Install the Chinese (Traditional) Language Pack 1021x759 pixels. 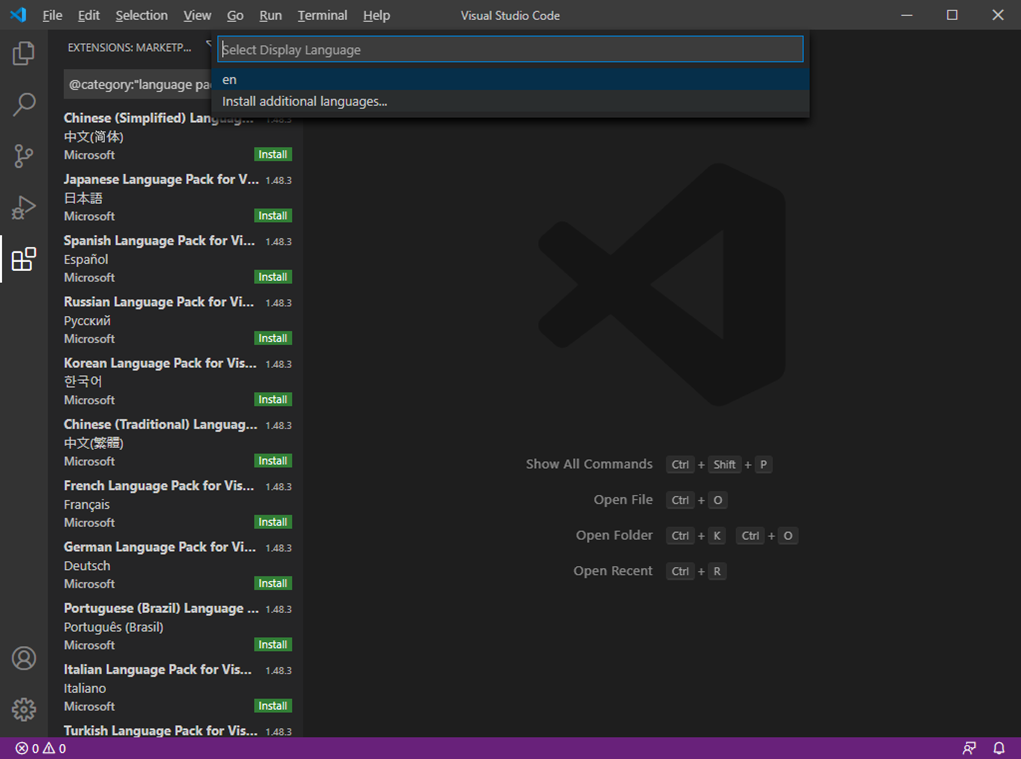273,460
